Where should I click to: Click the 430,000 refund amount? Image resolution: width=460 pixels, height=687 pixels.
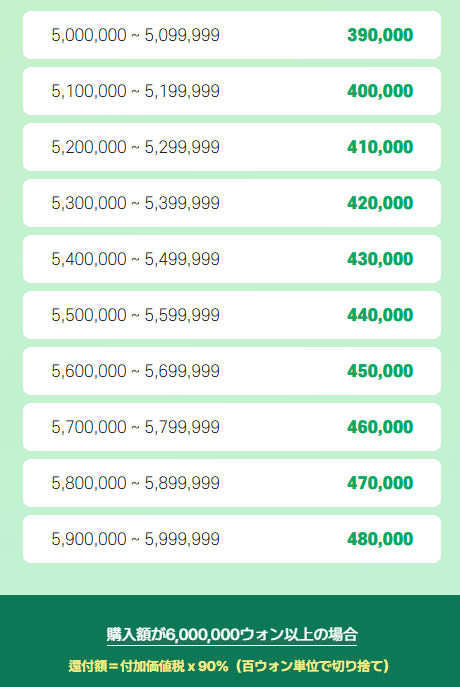380,259
